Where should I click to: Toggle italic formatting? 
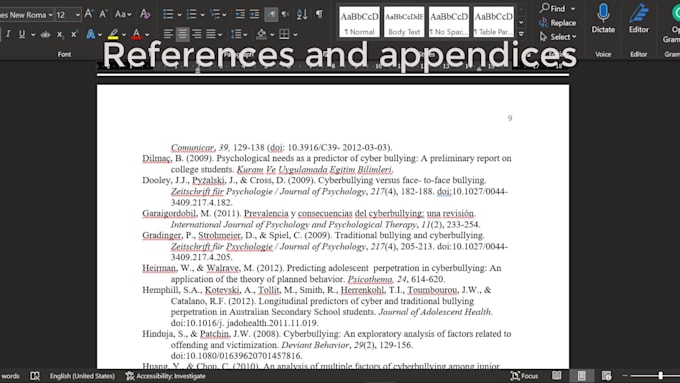(x=8, y=34)
